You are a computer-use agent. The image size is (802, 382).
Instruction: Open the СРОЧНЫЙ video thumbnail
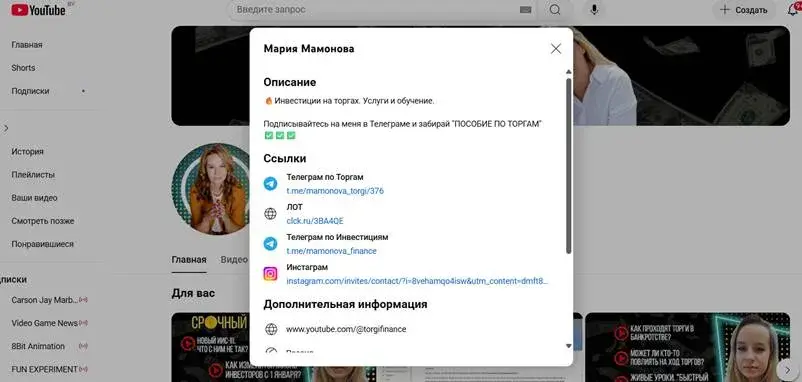click(210, 347)
